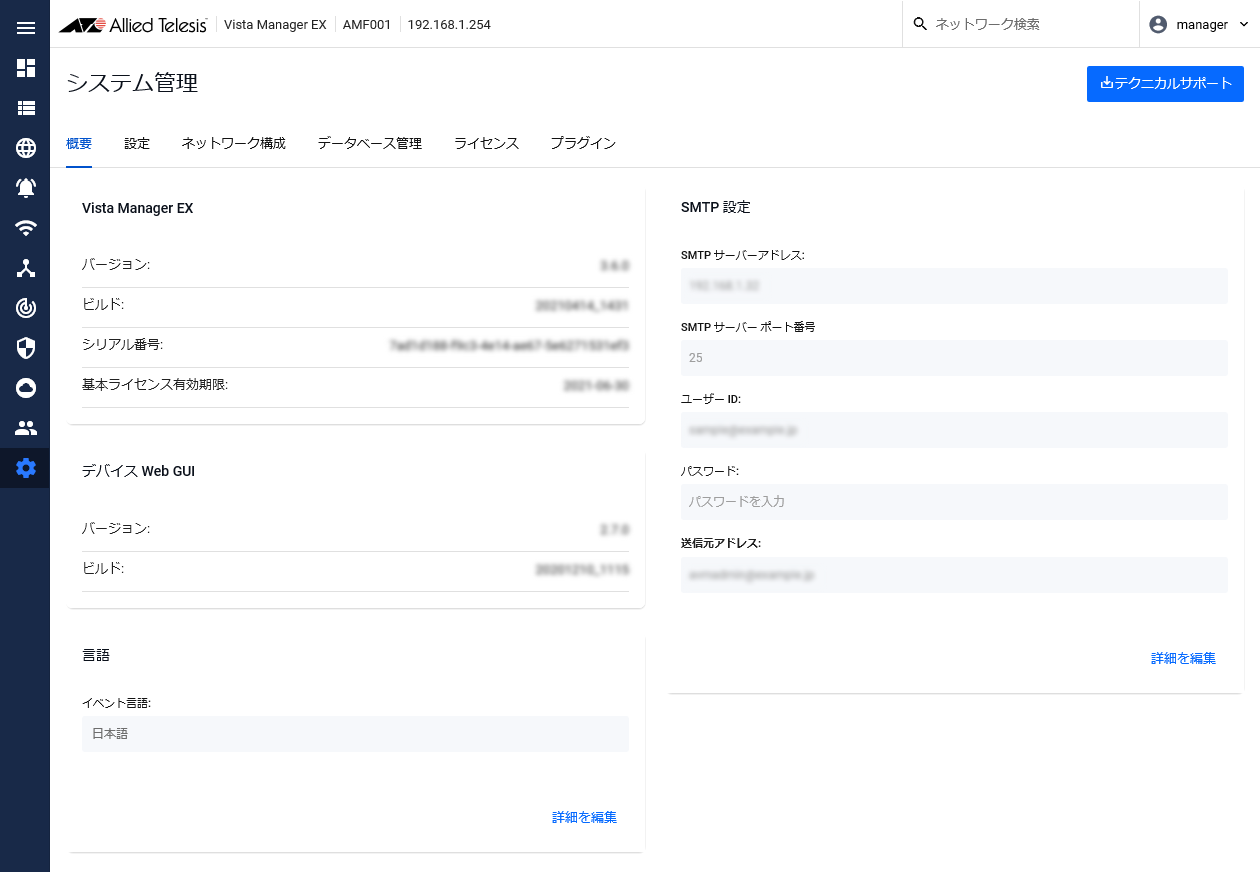Click the テクニカルサポート button

[1165, 84]
